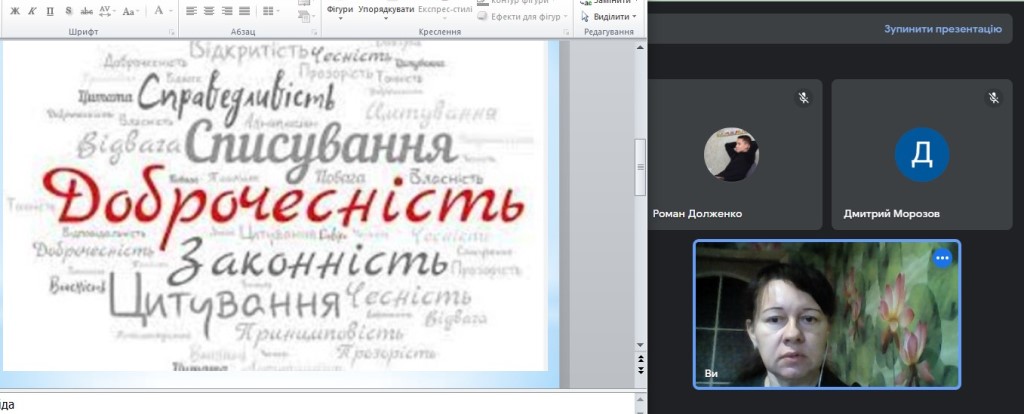Justify the text
The image size is (1024, 414).
[244, 11]
